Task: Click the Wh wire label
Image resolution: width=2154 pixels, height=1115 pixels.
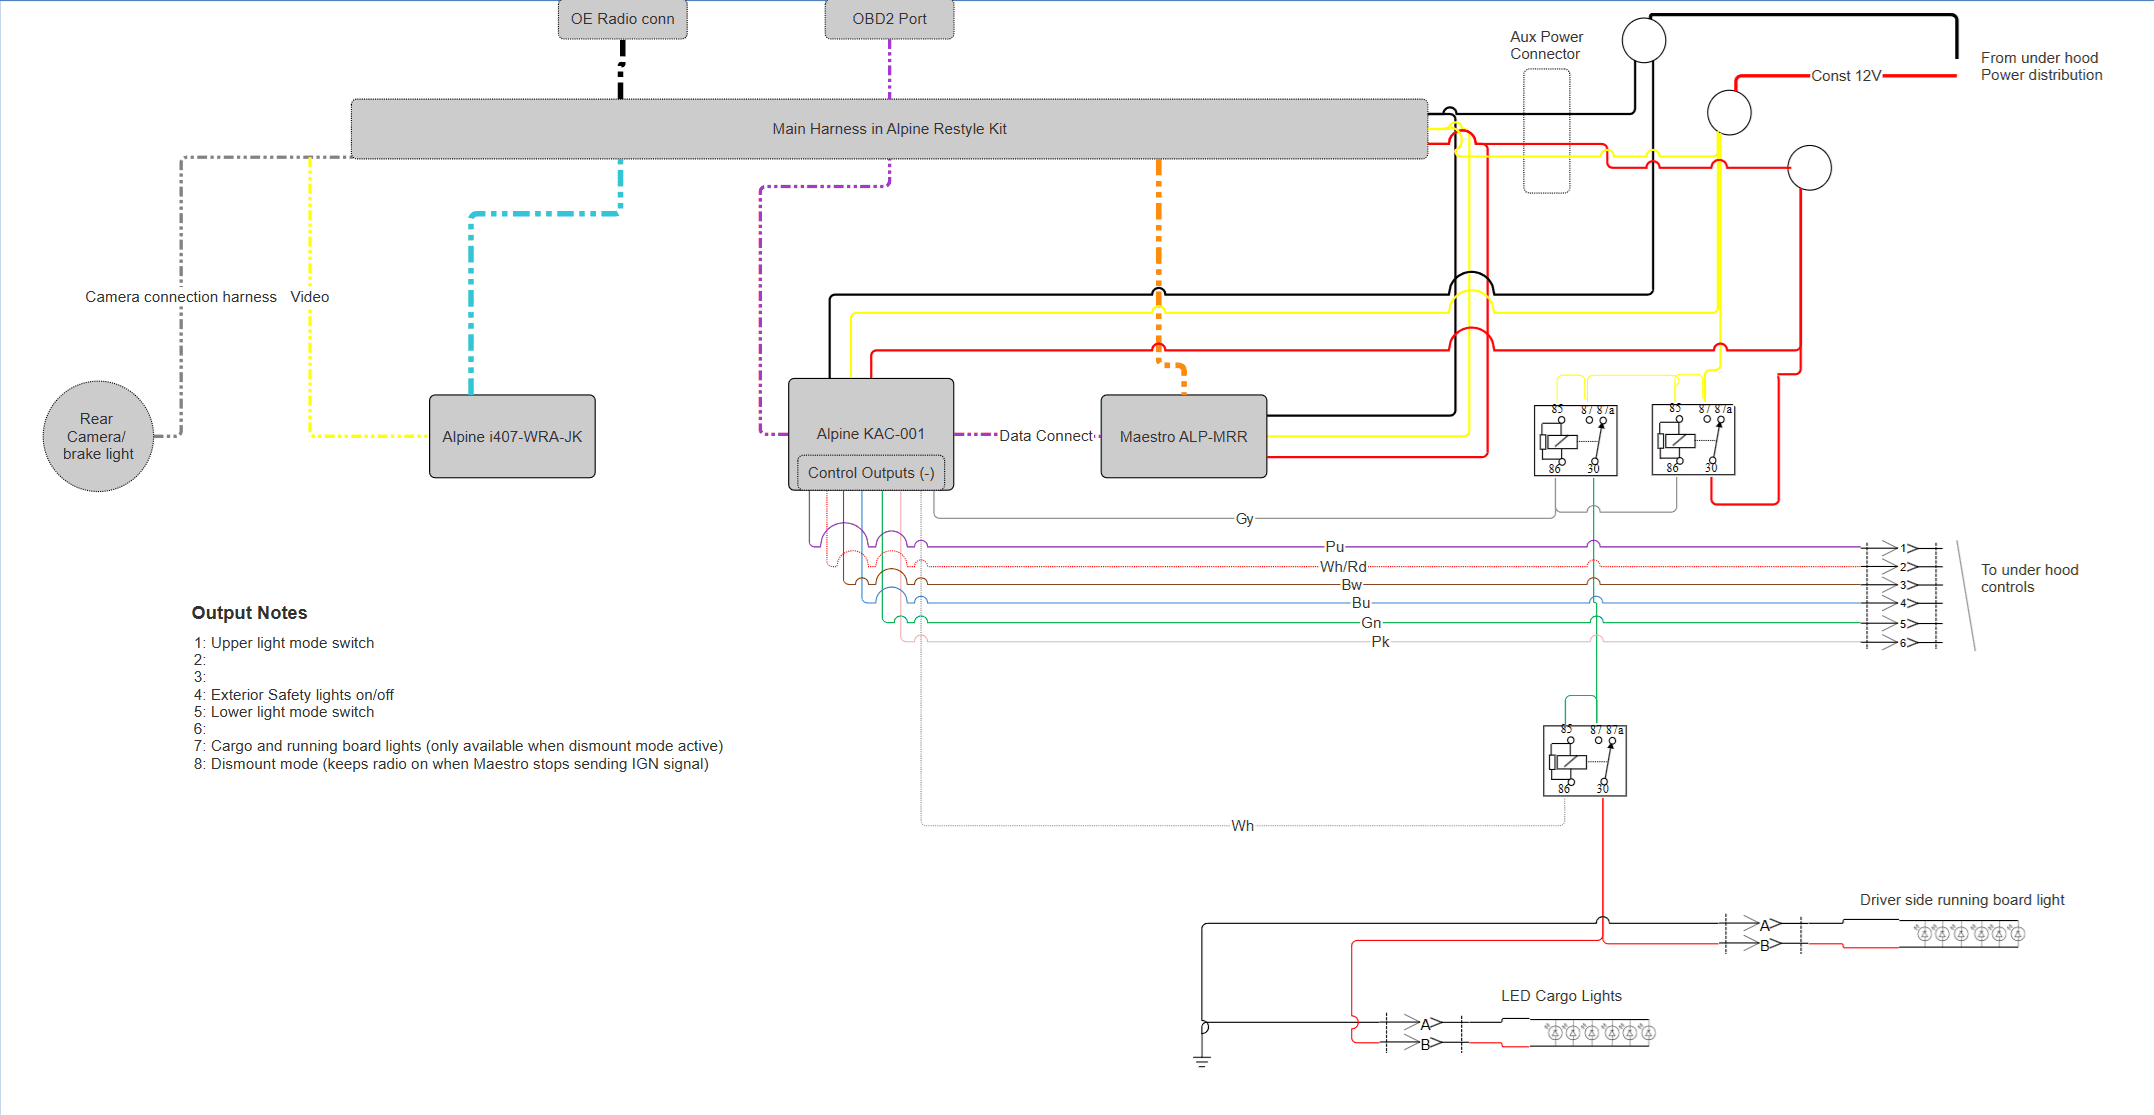Action: (x=1242, y=826)
